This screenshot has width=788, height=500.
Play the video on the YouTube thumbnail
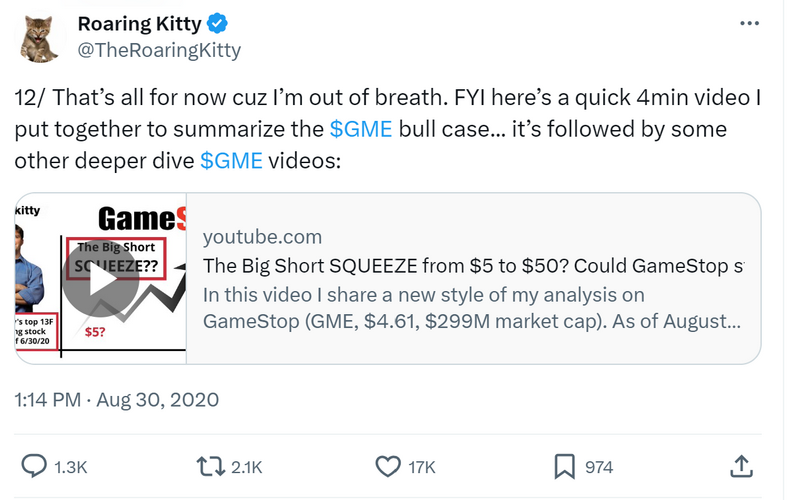pos(100,278)
